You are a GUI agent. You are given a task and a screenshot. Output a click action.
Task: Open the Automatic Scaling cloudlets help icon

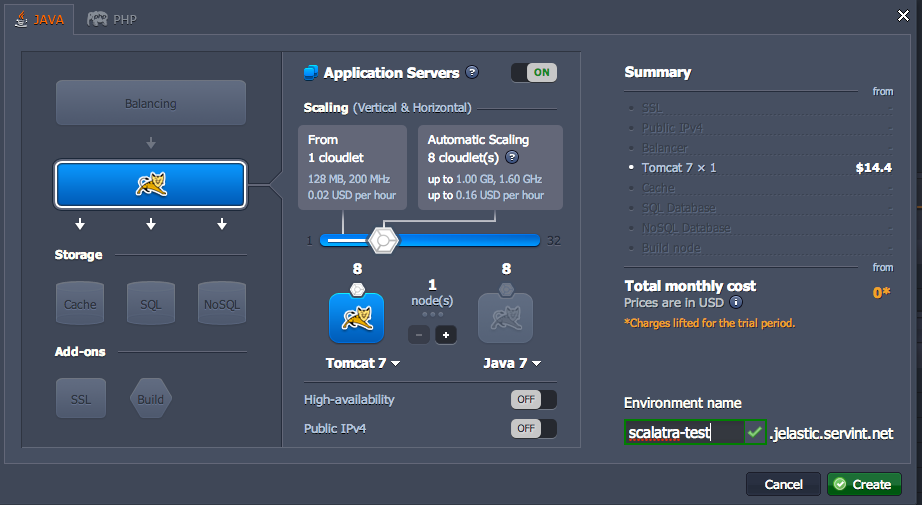pyautogui.click(x=512, y=157)
